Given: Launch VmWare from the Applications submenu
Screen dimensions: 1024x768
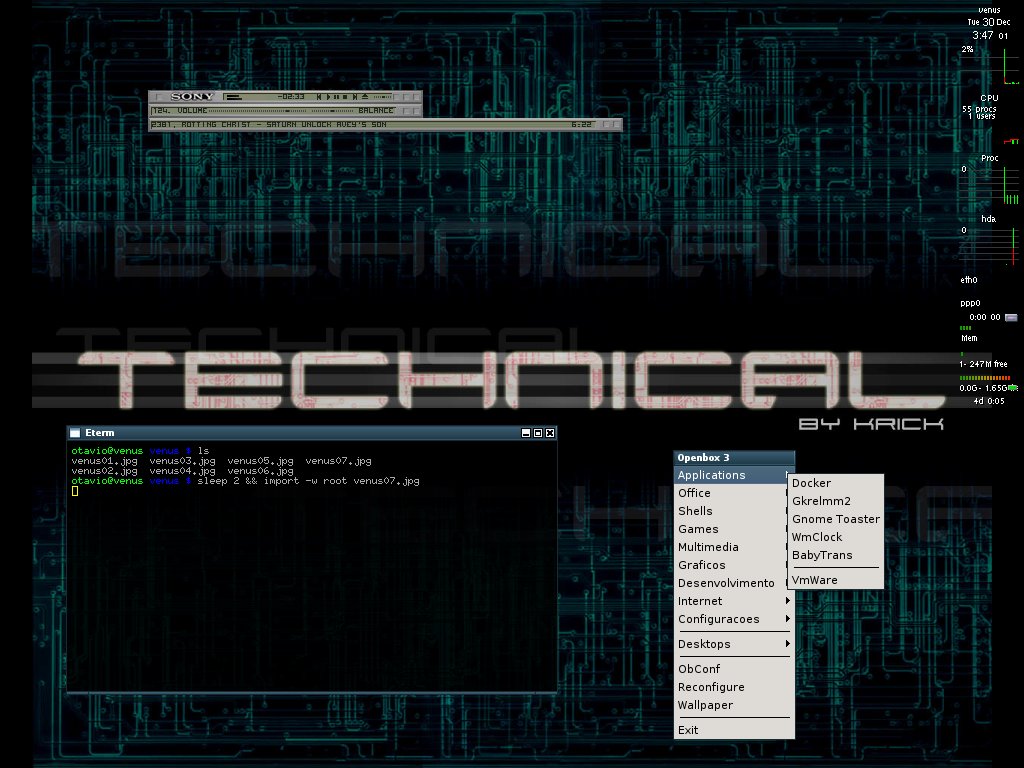Looking at the screenshot, I should coord(835,580).
